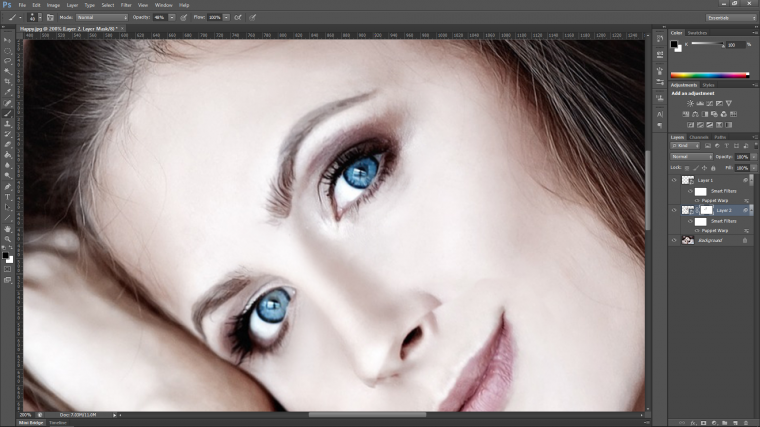
Task: Toggle Puppet Warp visibility under Layer 1
Action: [697, 201]
